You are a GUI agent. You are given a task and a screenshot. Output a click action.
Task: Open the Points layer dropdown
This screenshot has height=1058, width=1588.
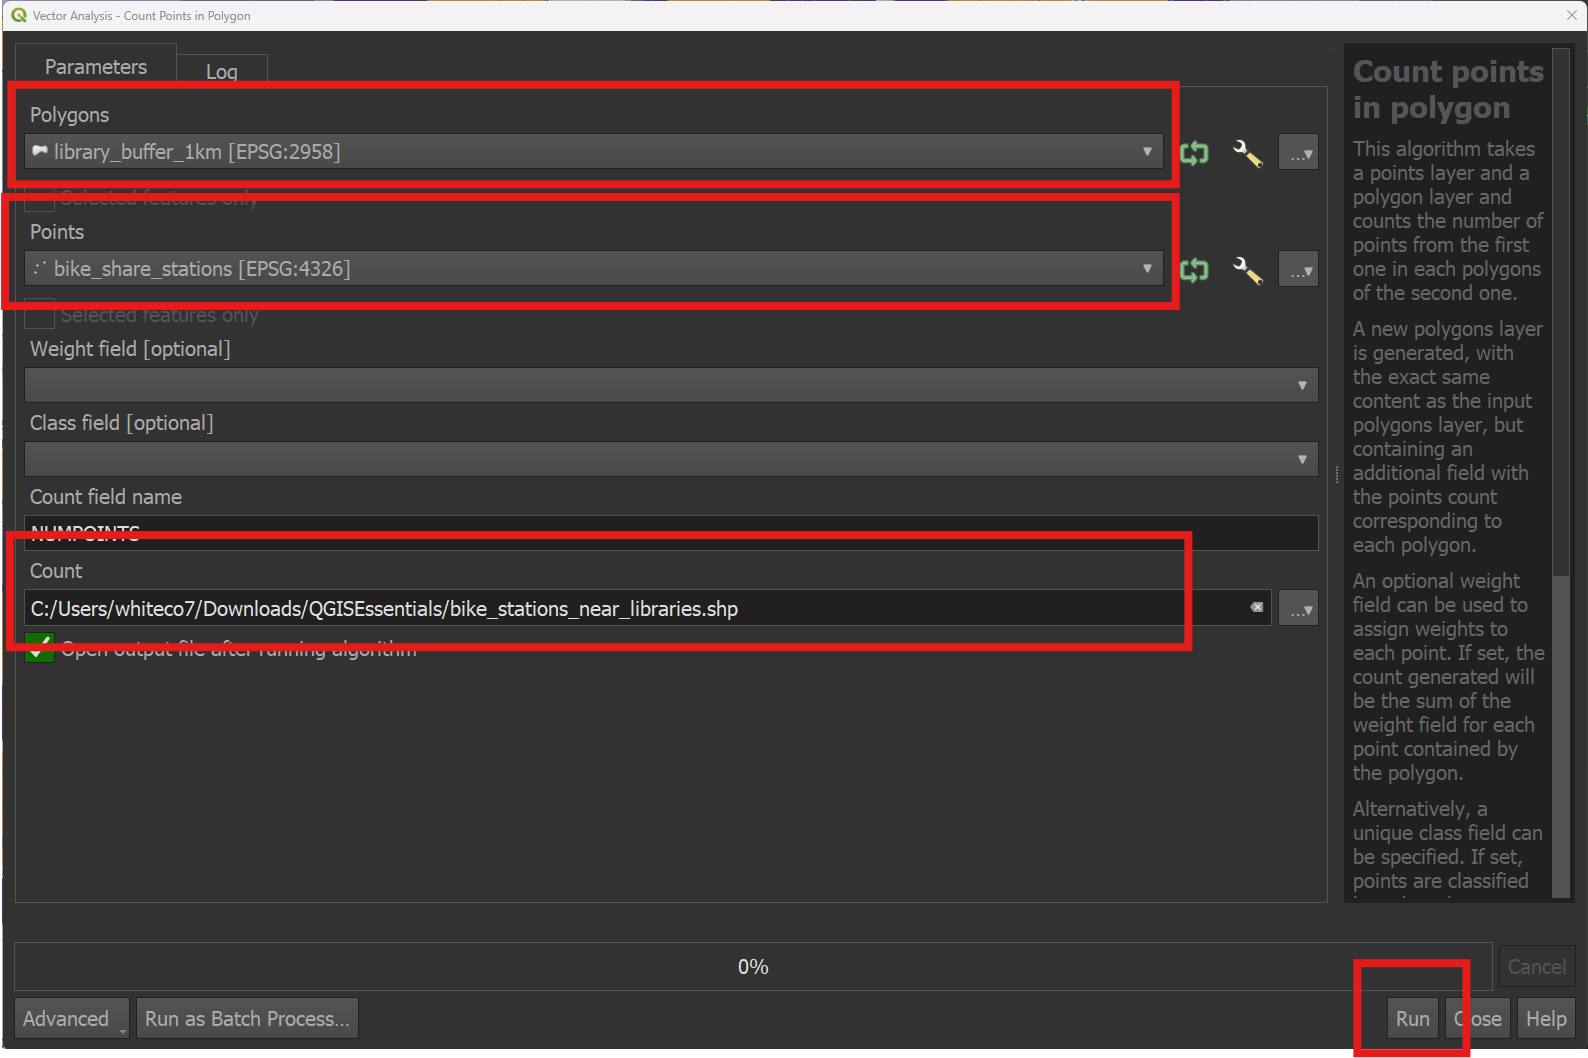pyautogui.click(x=593, y=269)
